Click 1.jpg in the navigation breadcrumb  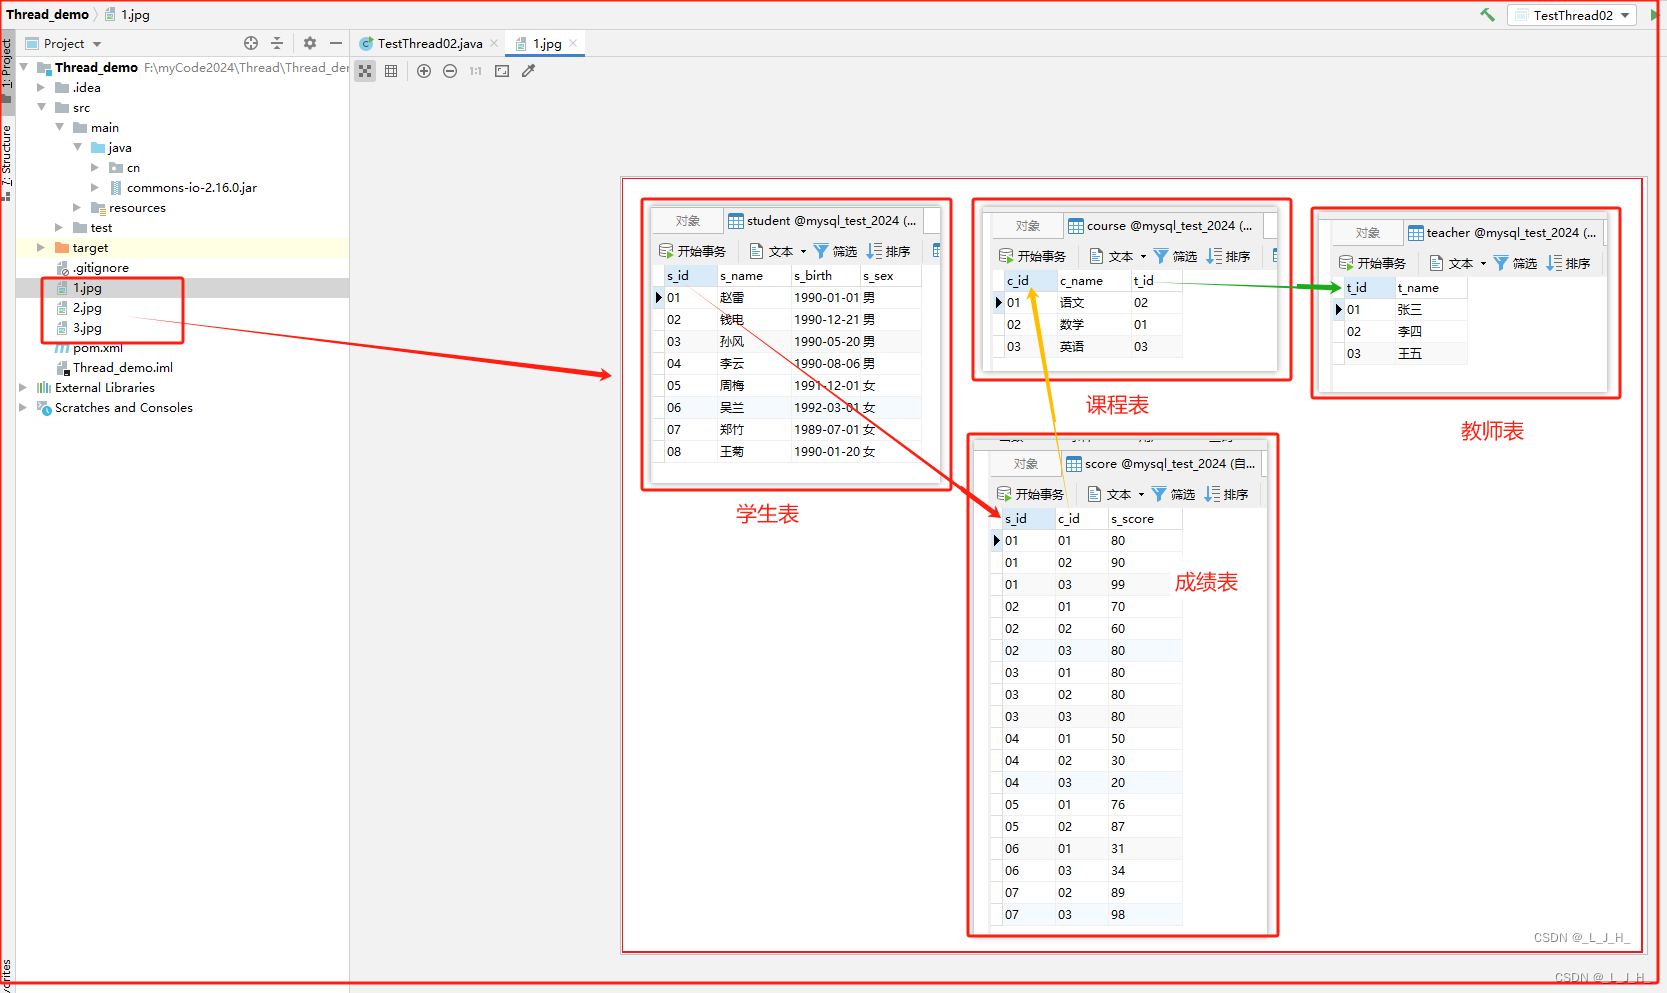[x=128, y=14]
